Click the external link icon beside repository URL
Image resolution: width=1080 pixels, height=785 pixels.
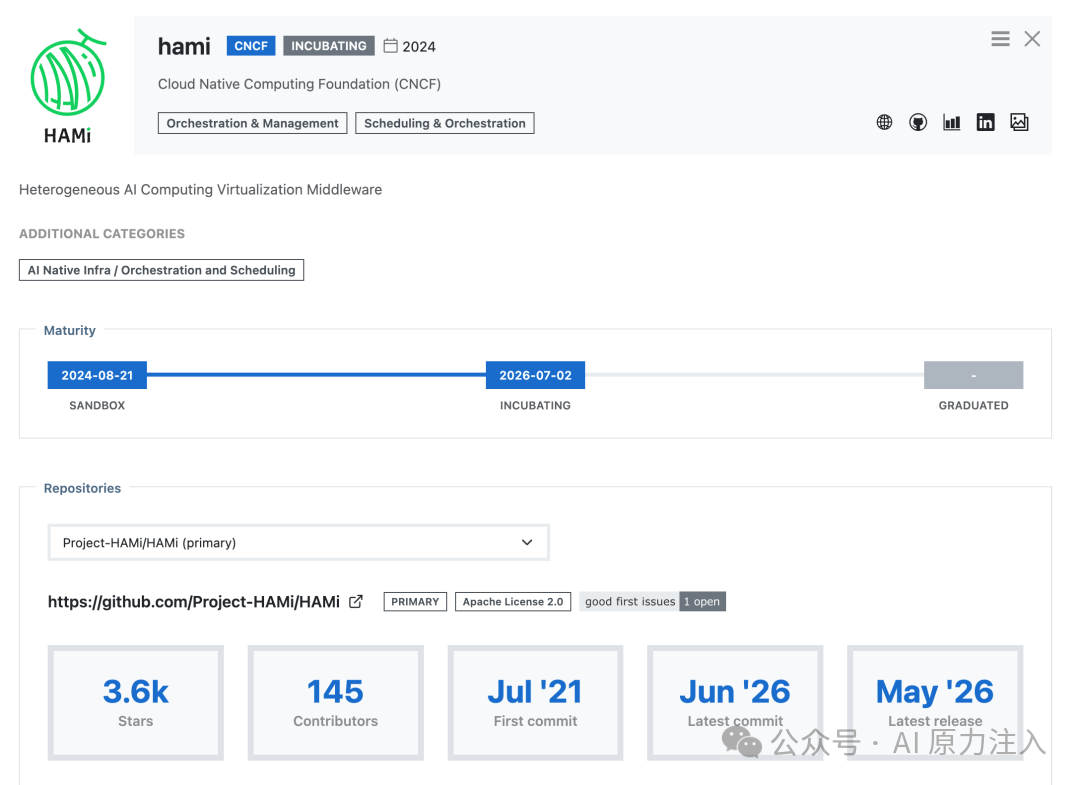pos(355,602)
